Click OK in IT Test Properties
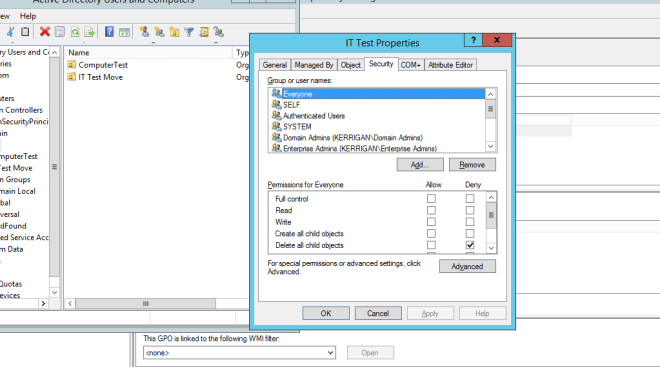The height and width of the screenshot is (367, 660). (x=326, y=313)
